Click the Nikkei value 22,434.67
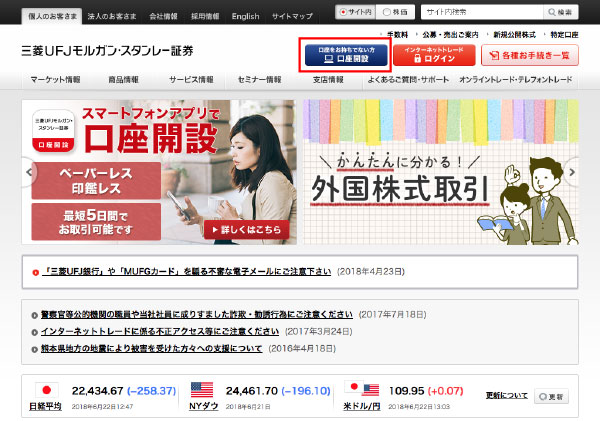This screenshot has width=600, height=421. [x=97, y=391]
